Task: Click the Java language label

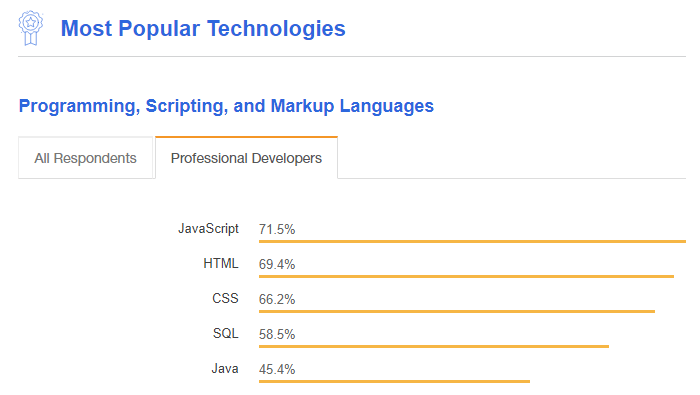Action: point(225,368)
